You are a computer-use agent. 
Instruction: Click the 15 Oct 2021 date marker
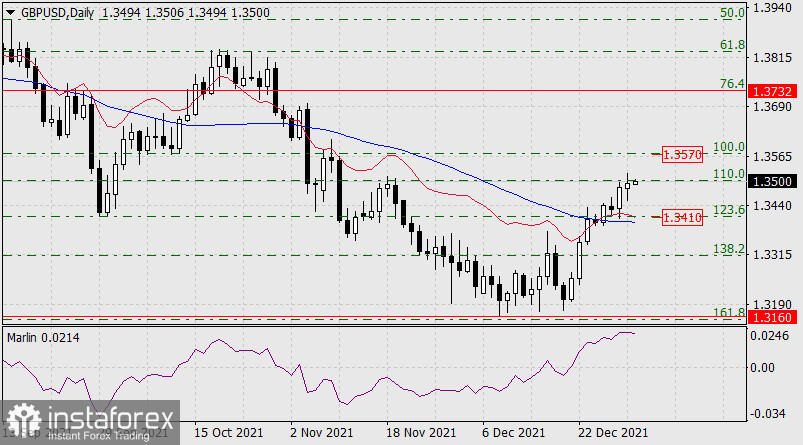click(x=228, y=432)
